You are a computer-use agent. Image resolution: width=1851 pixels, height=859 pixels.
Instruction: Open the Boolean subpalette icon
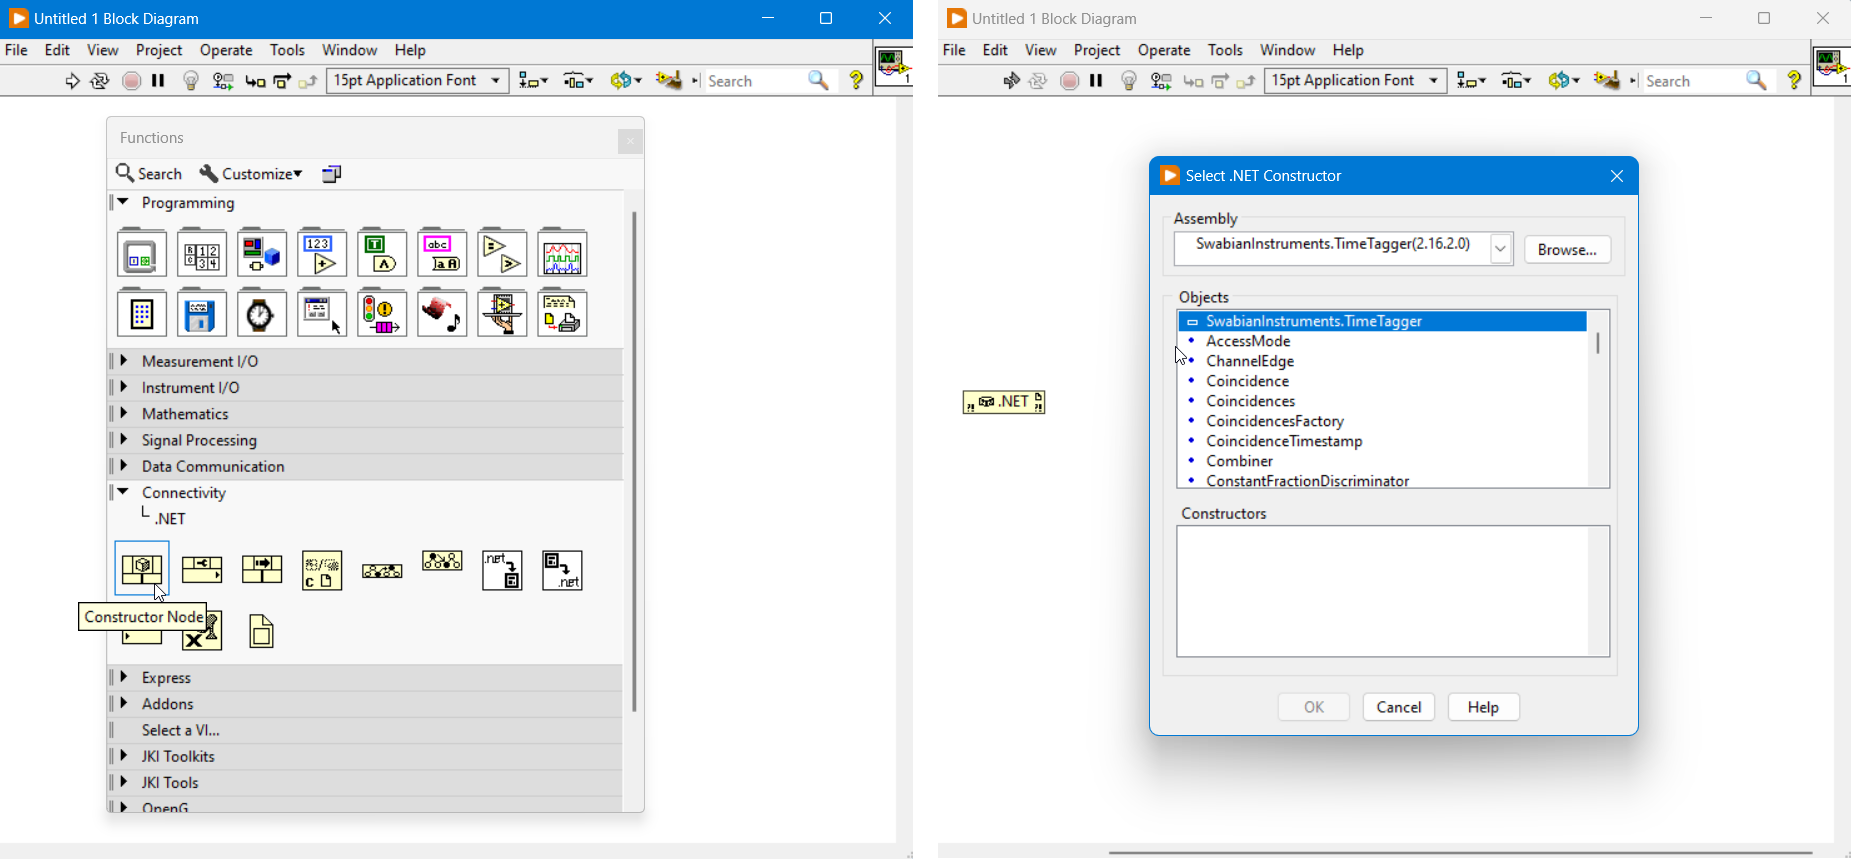382,254
